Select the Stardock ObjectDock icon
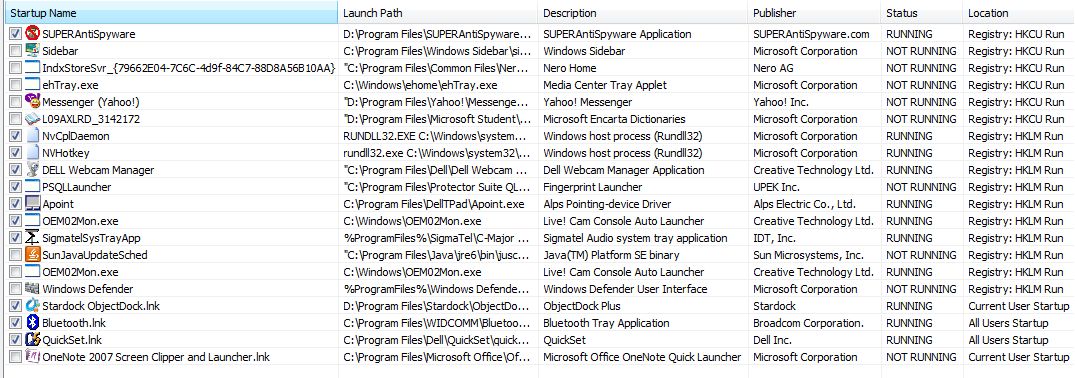 click(32, 305)
